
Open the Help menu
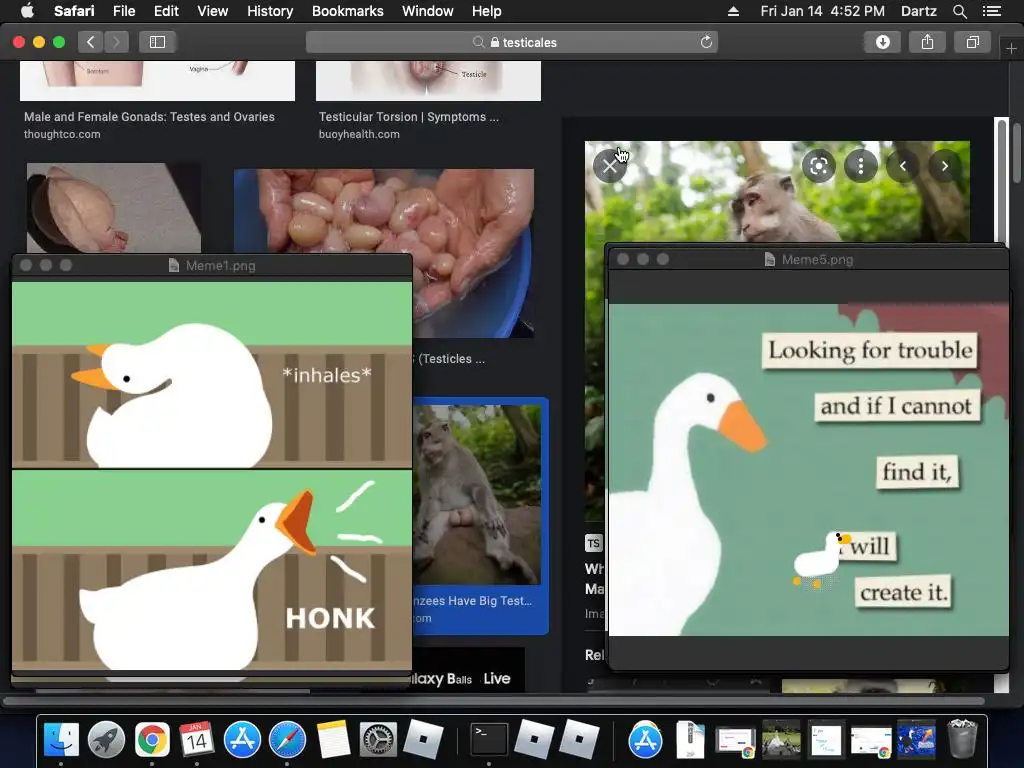(x=487, y=11)
